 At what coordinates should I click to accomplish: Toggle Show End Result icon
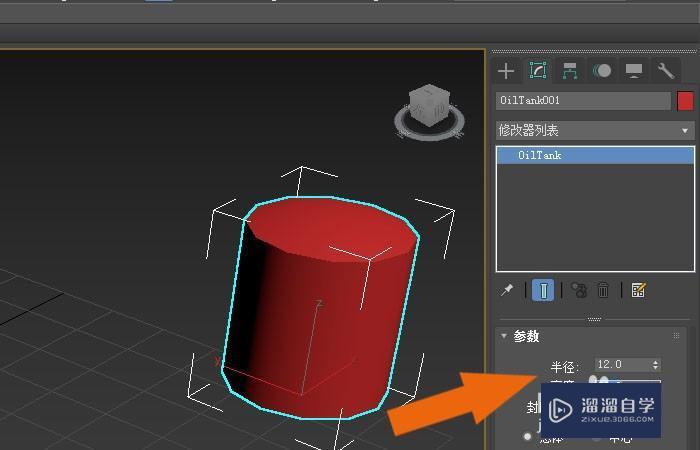543,290
